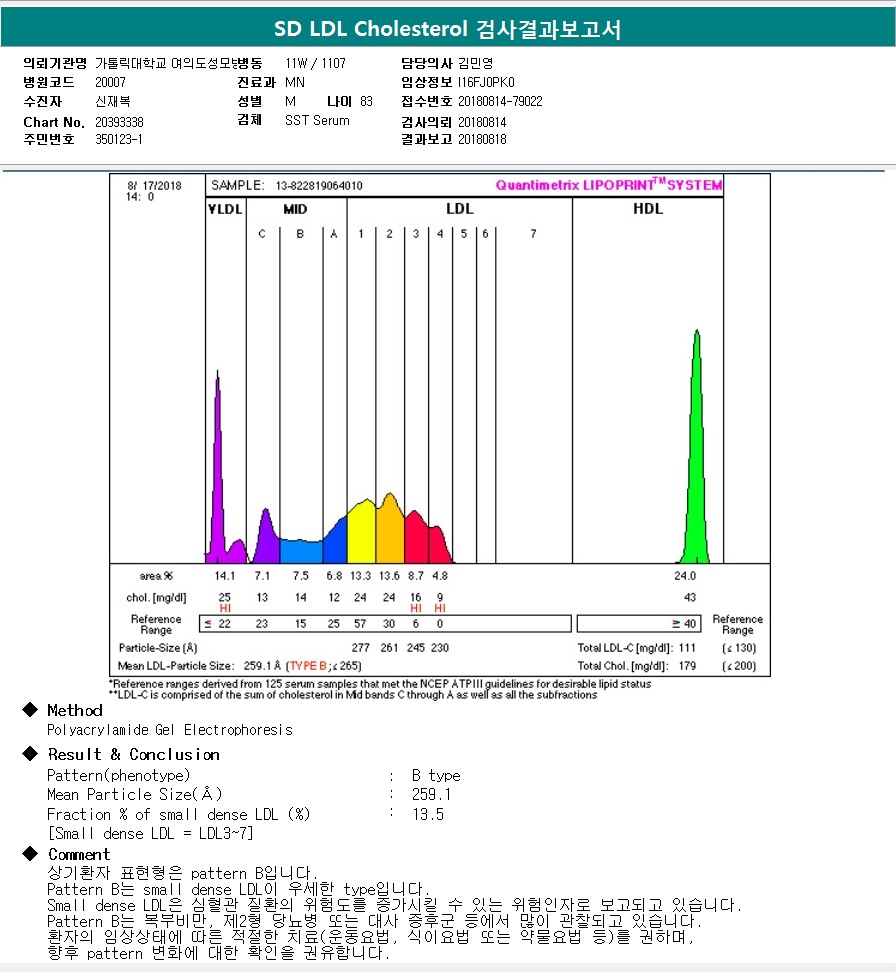Click the diamond bullet beside Method

coord(30,710)
